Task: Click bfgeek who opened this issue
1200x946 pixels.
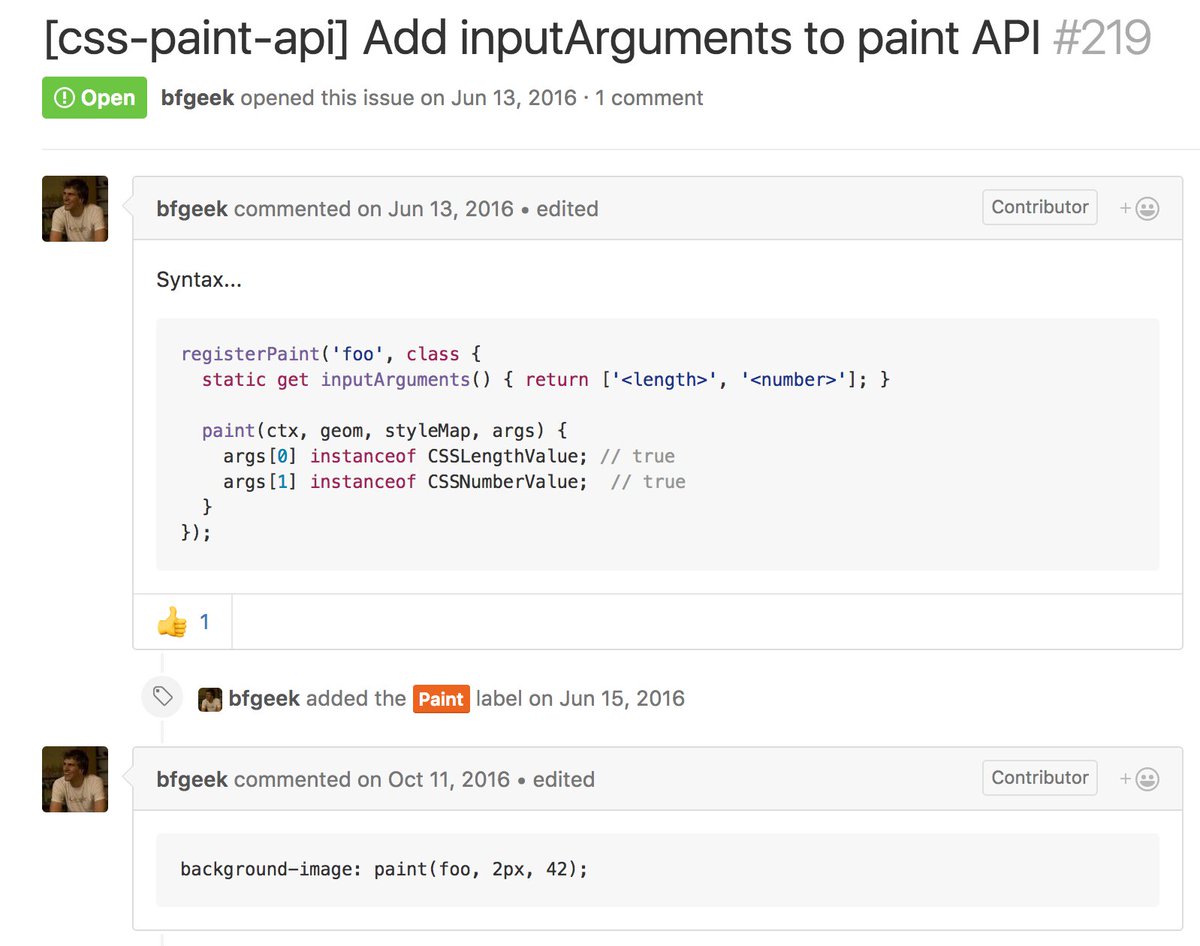Action: pyautogui.click(x=196, y=97)
